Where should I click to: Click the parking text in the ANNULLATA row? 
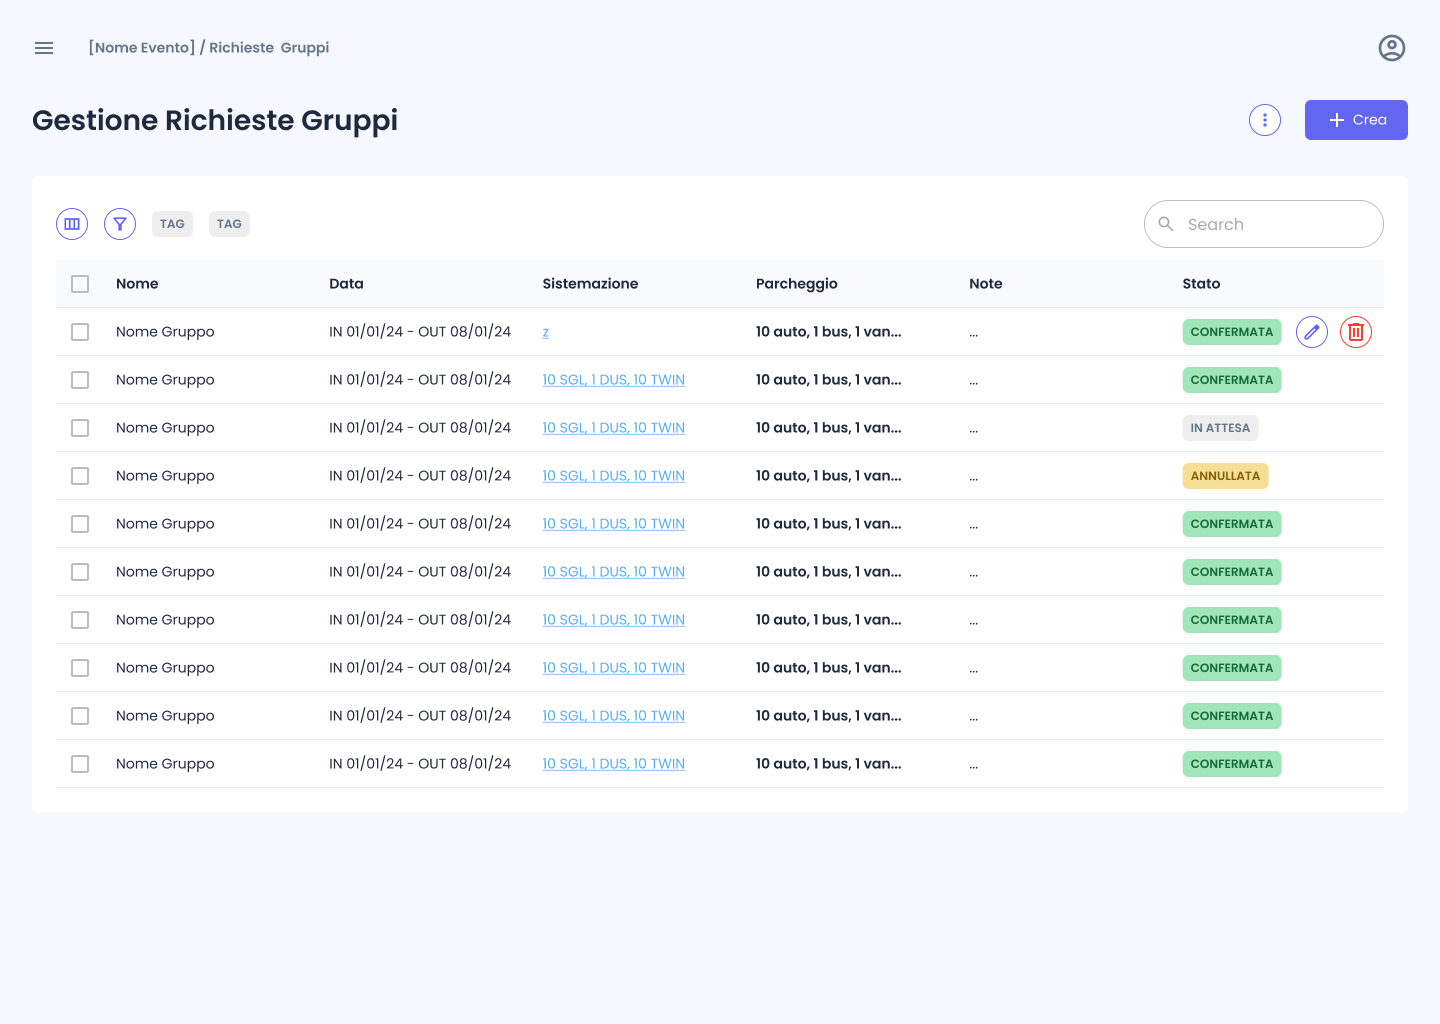tap(829, 476)
